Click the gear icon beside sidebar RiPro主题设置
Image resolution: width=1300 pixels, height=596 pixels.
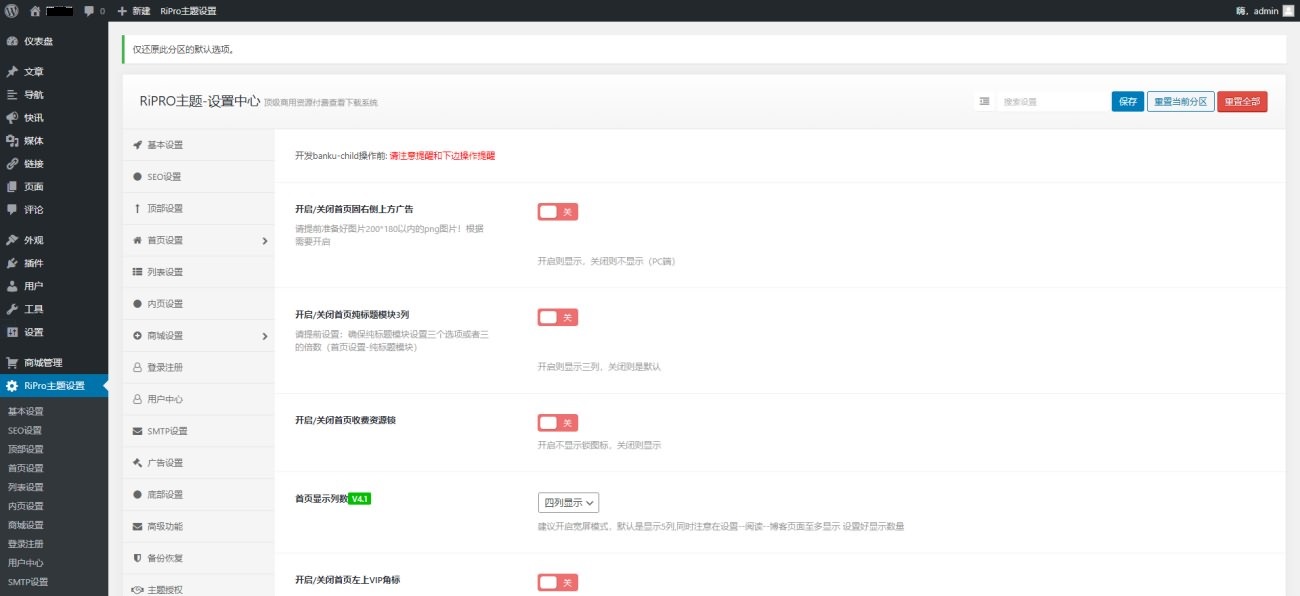12,386
